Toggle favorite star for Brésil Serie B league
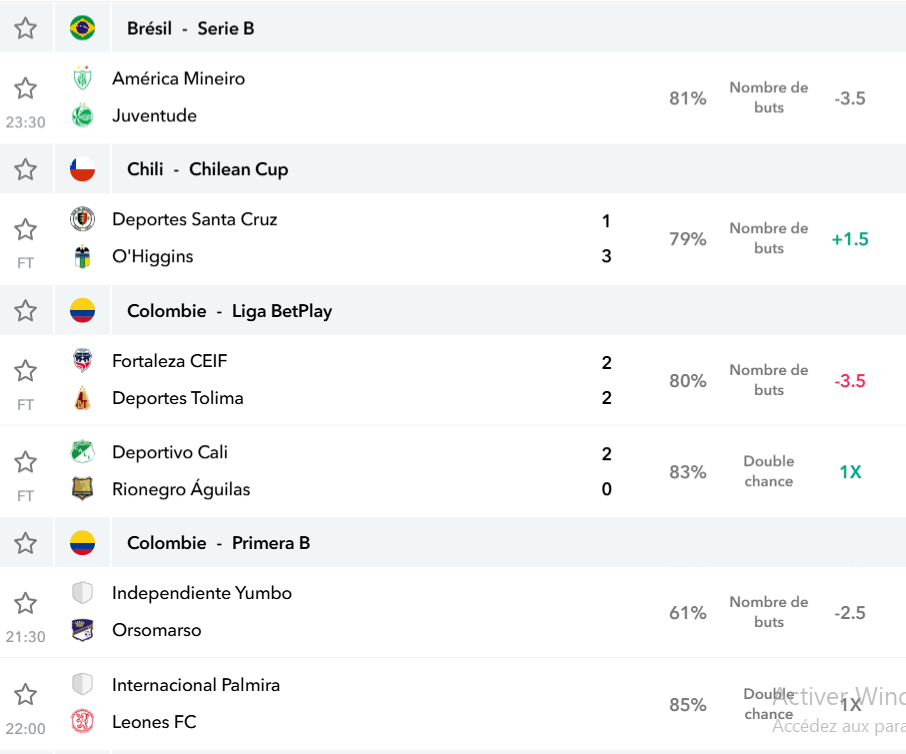The width and height of the screenshot is (906, 754). click(25, 28)
